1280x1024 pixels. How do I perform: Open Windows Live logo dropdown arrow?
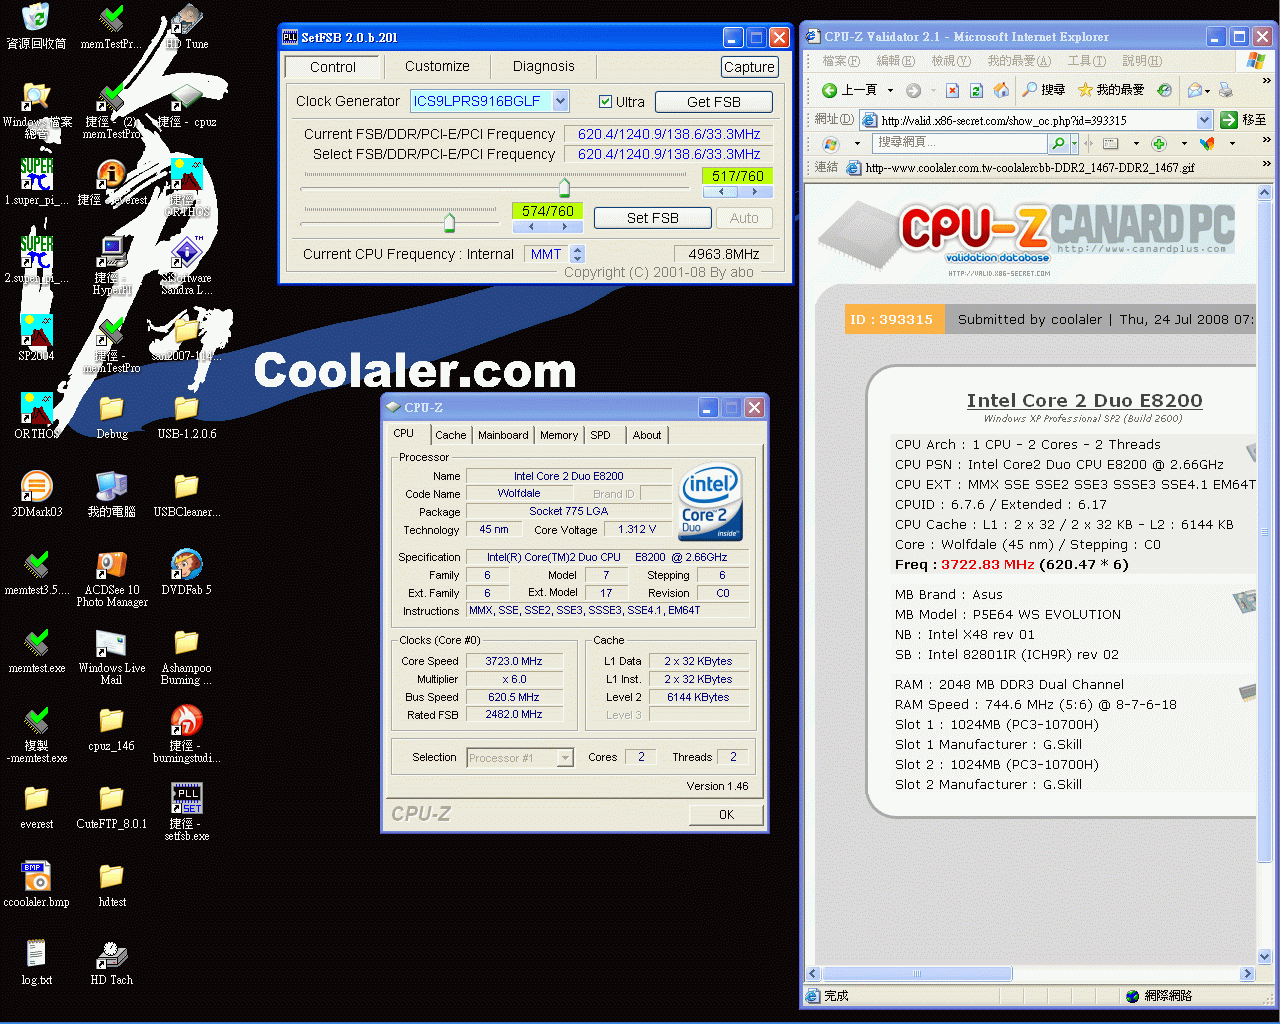pos(857,143)
